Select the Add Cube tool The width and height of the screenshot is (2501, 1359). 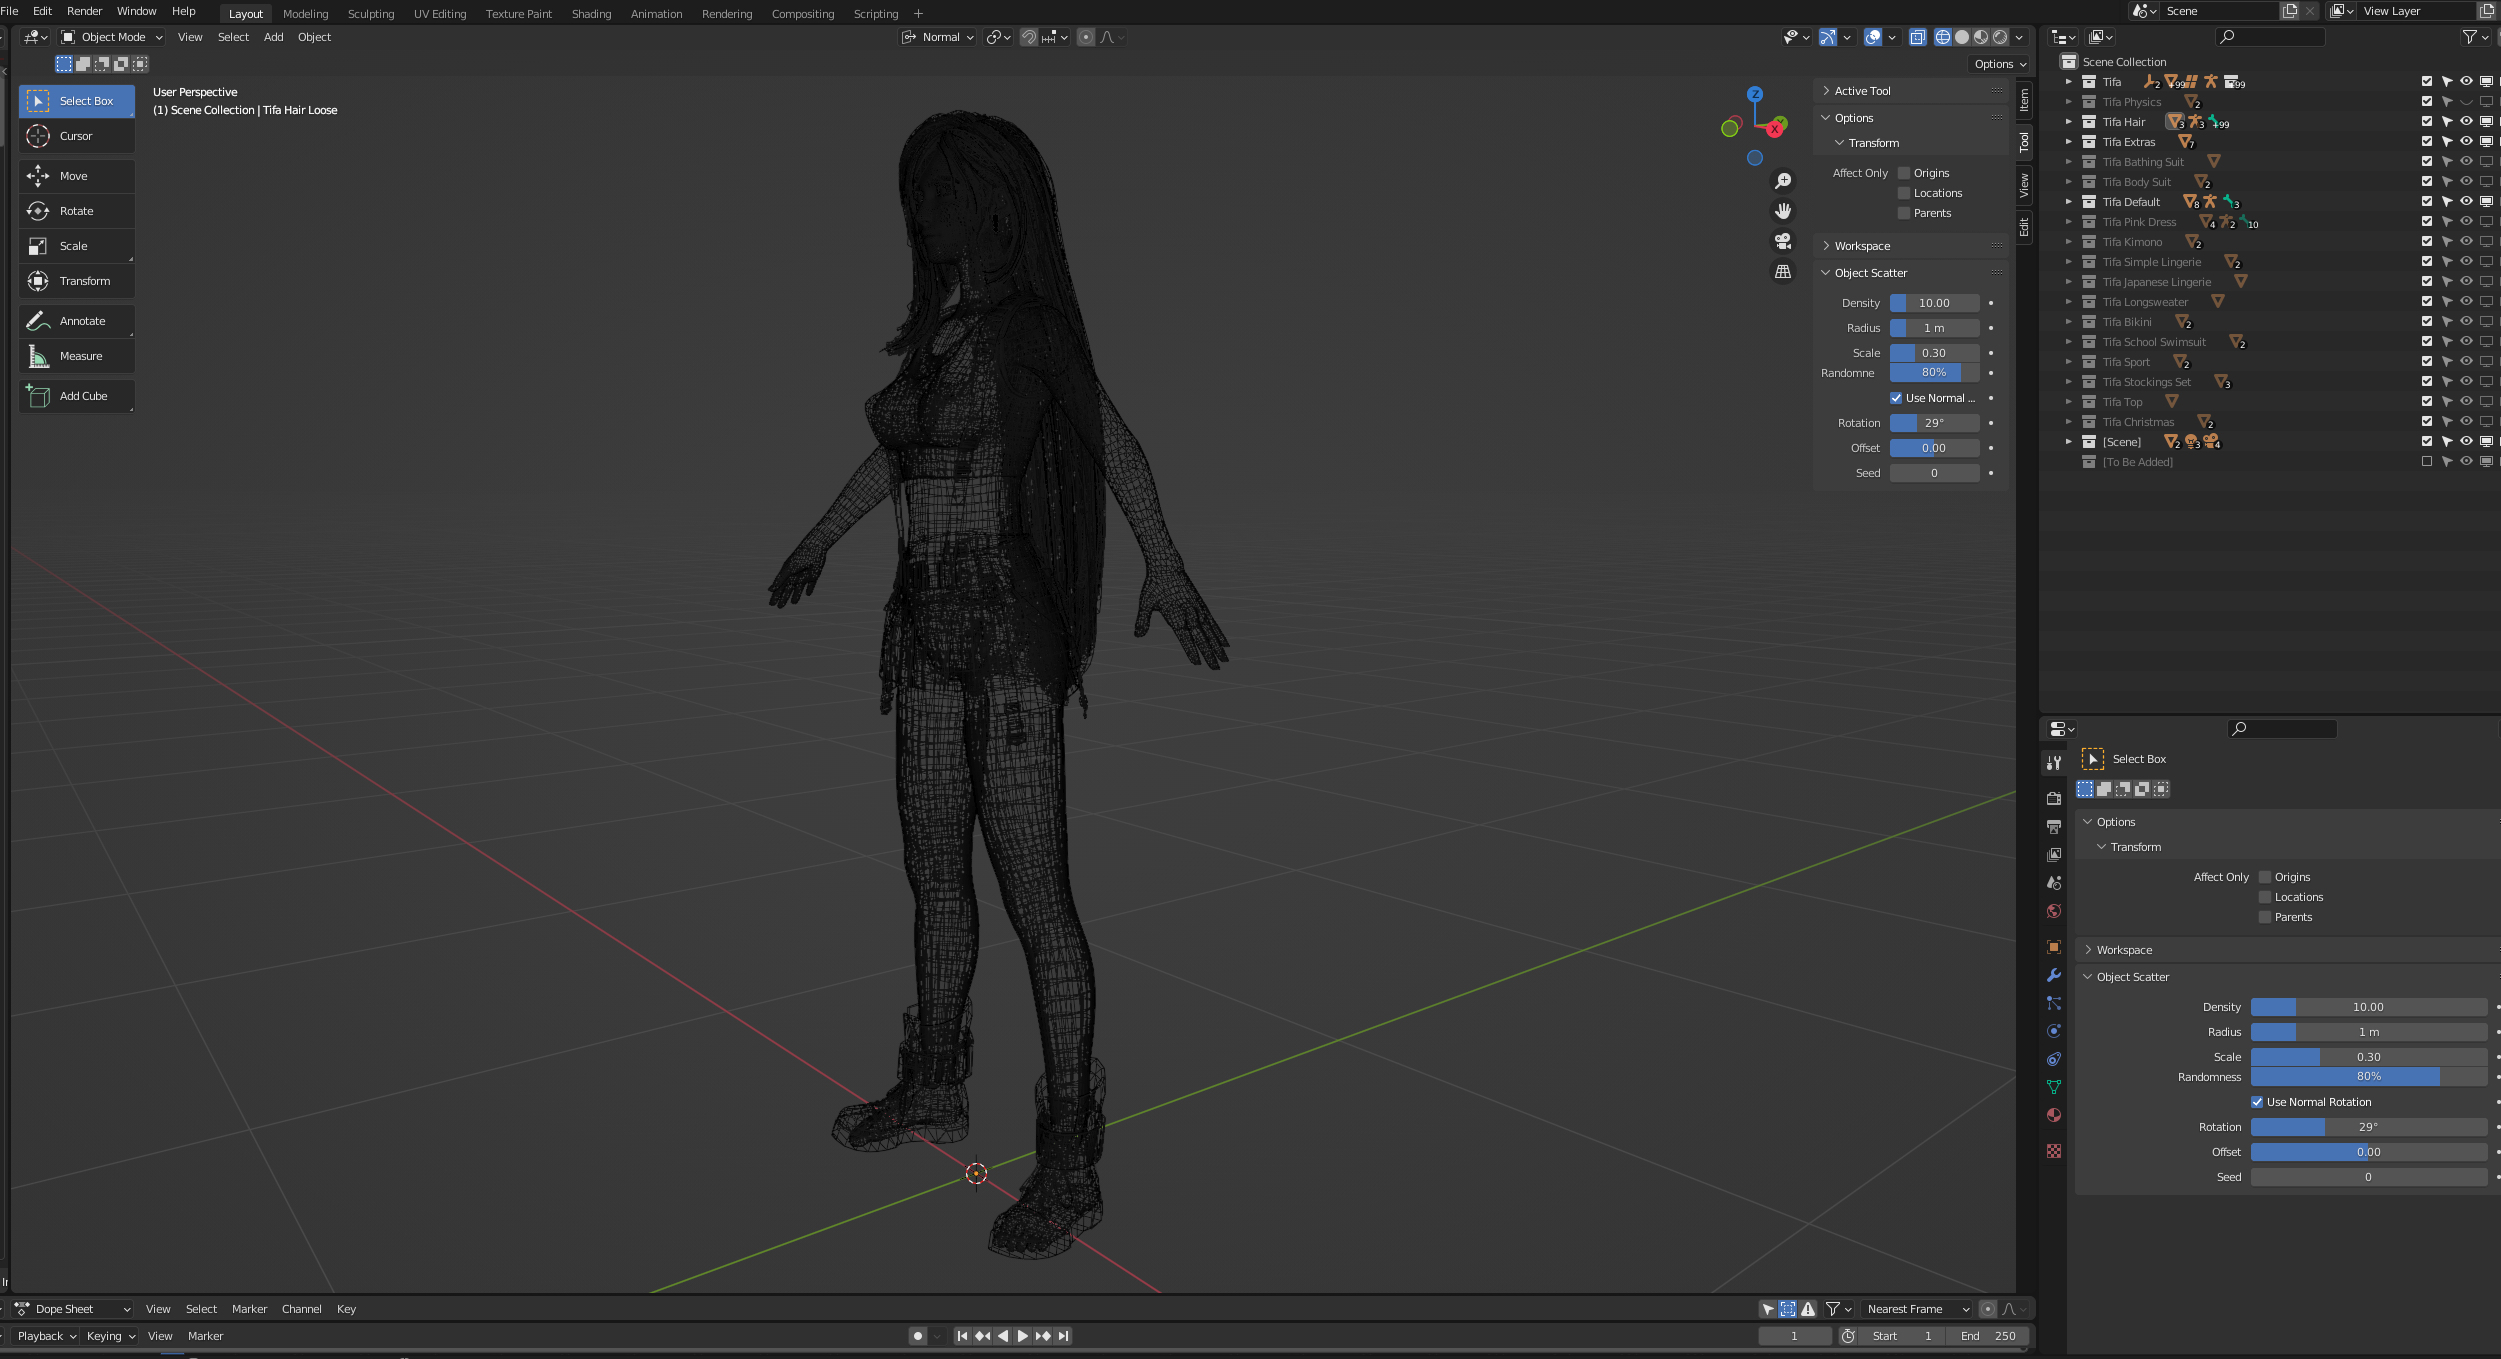point(76,396)
